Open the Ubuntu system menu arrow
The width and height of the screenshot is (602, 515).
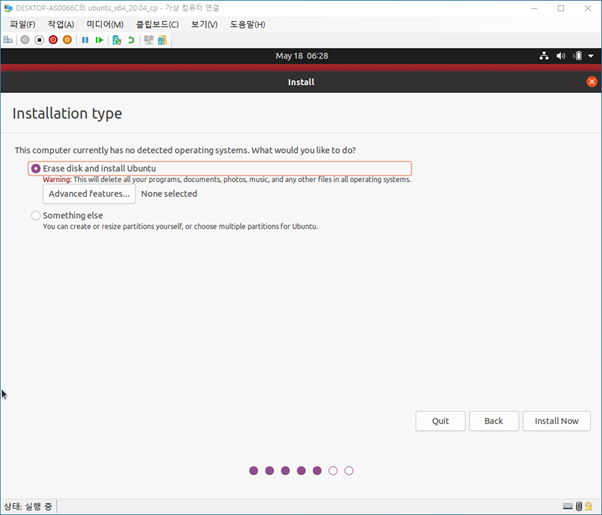coord(591,56)
